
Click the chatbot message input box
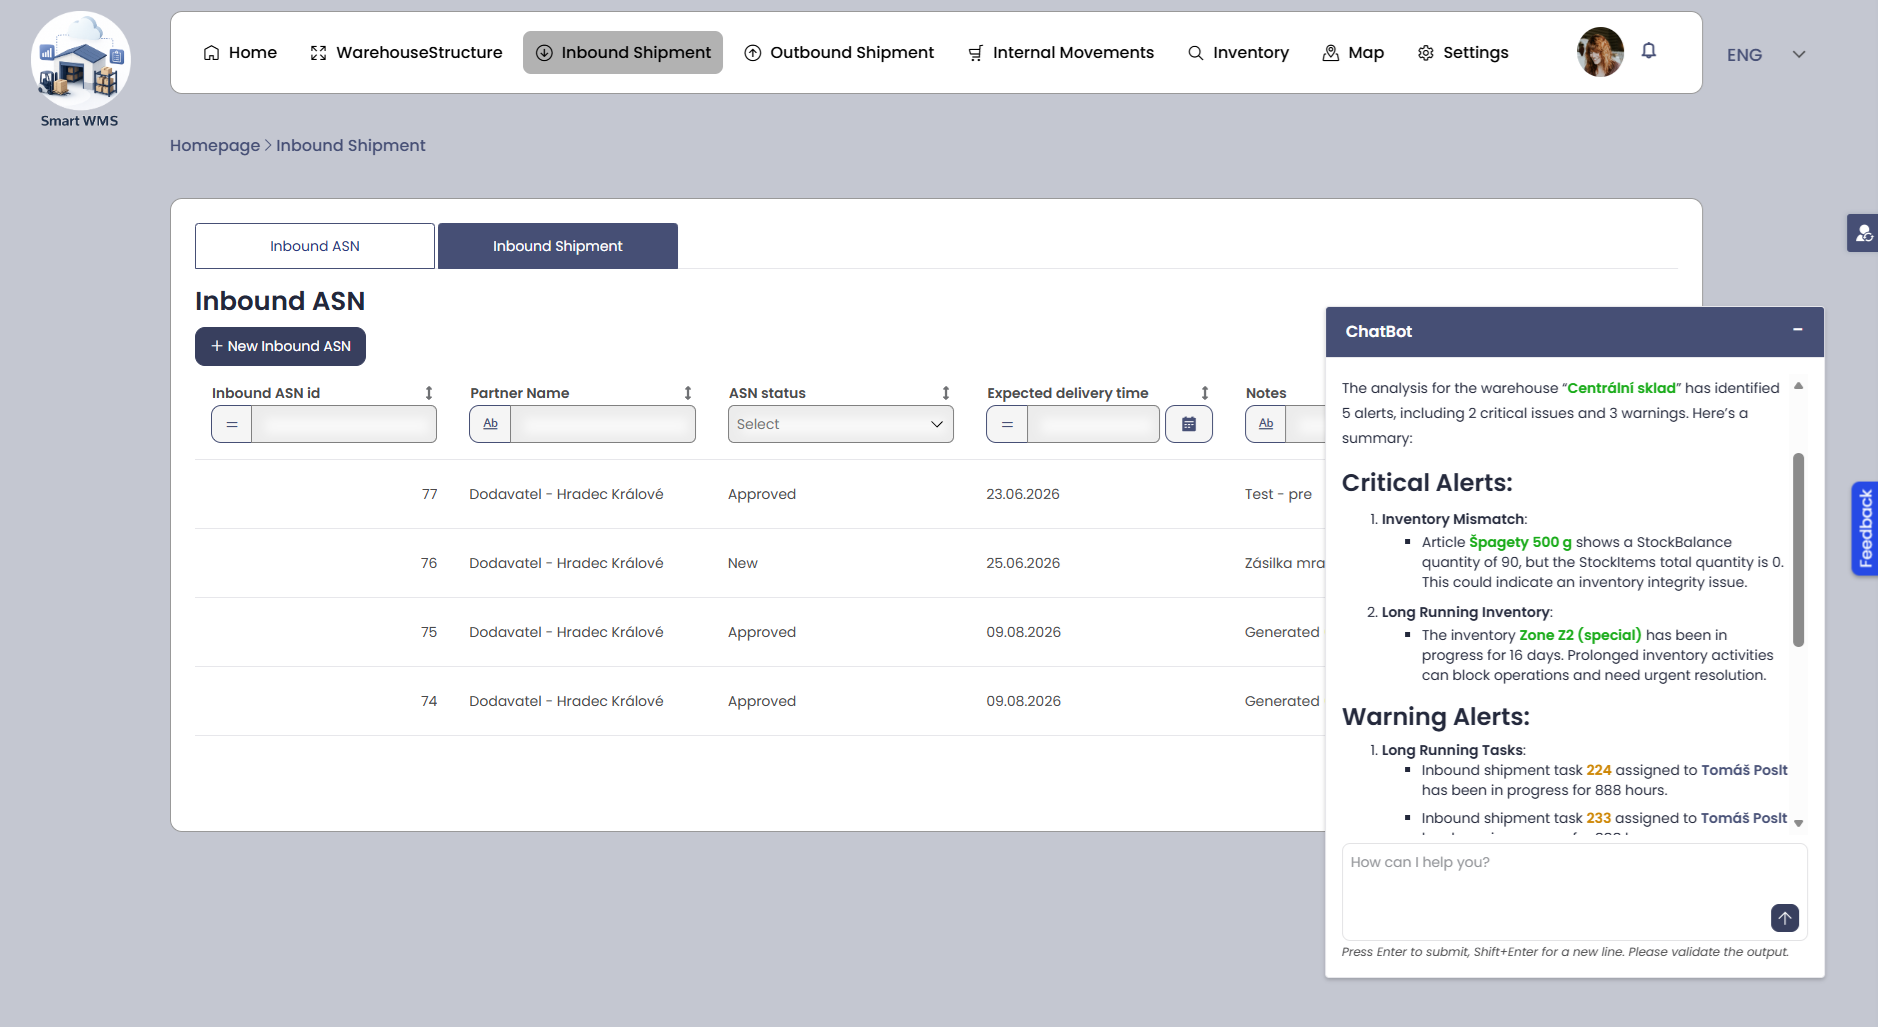tap(1575, 891)
